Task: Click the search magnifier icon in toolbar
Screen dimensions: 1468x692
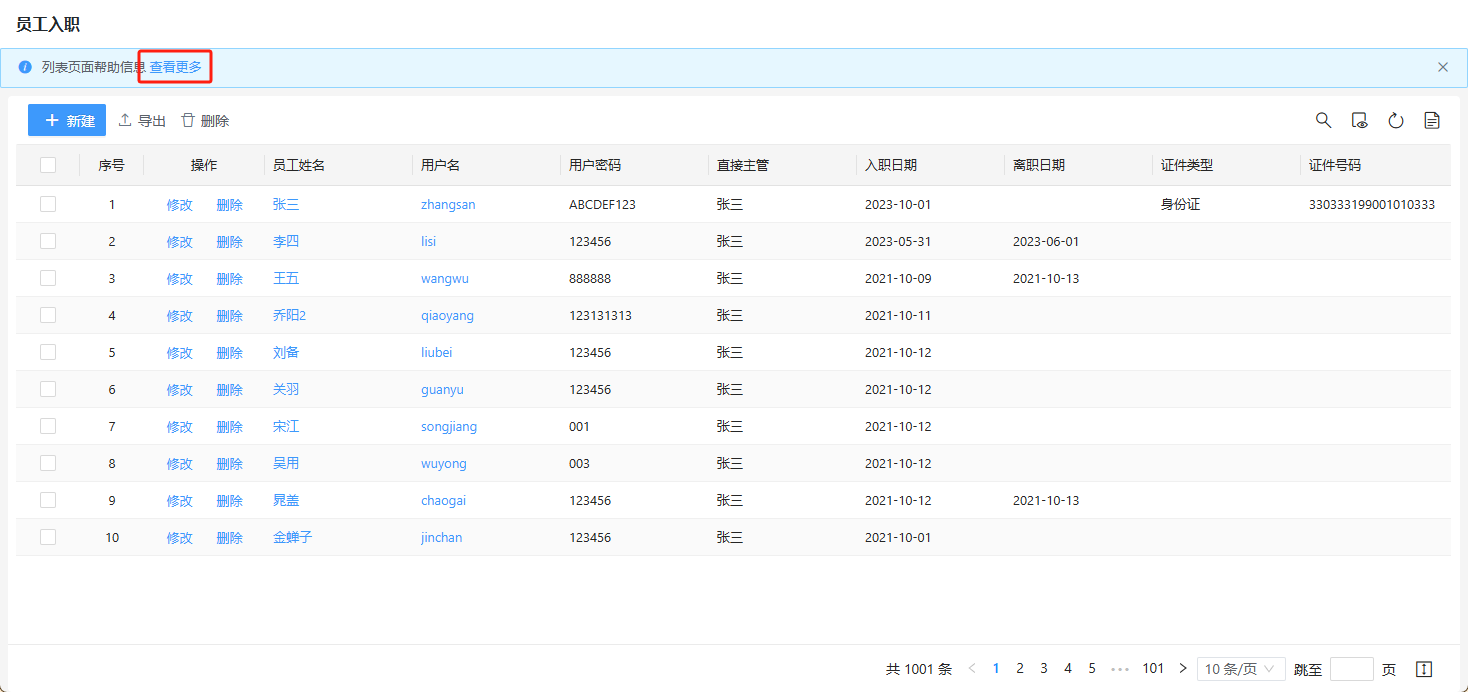Action: coord(1323,120)
